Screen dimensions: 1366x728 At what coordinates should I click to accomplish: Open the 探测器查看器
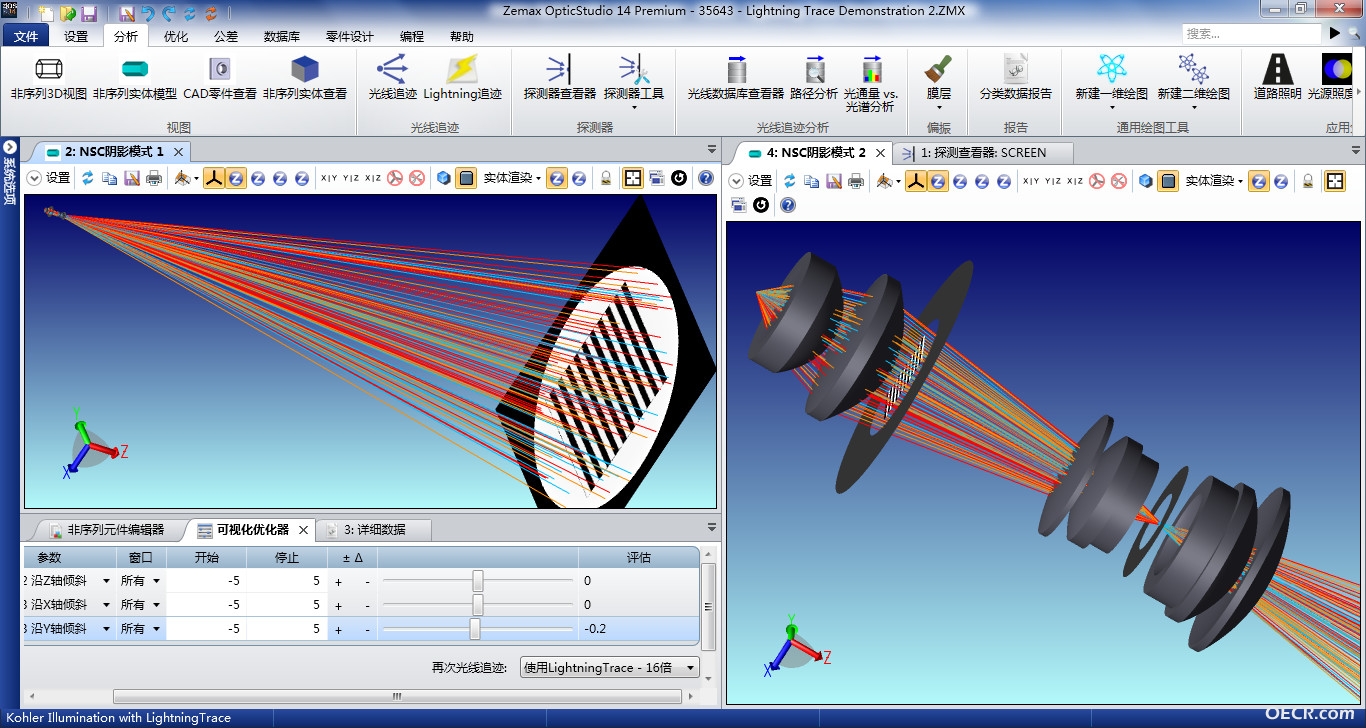pos(559,78)
